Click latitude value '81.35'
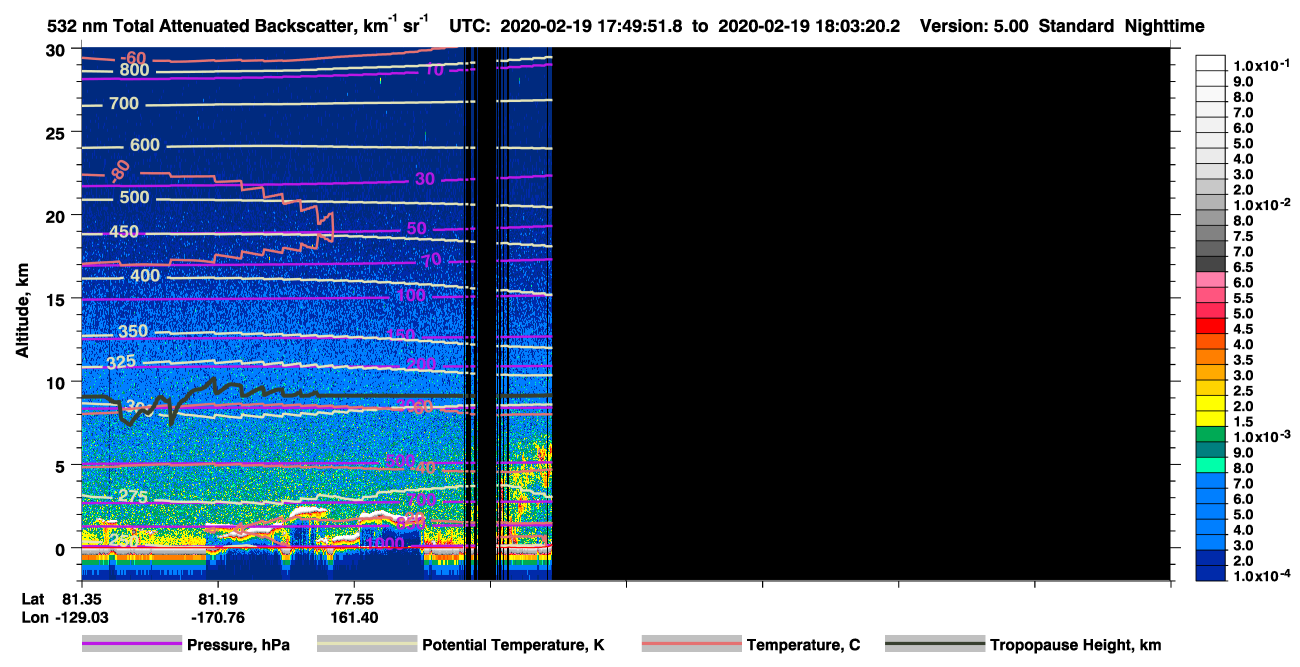Screen dimensions: 1300x667 81,599
